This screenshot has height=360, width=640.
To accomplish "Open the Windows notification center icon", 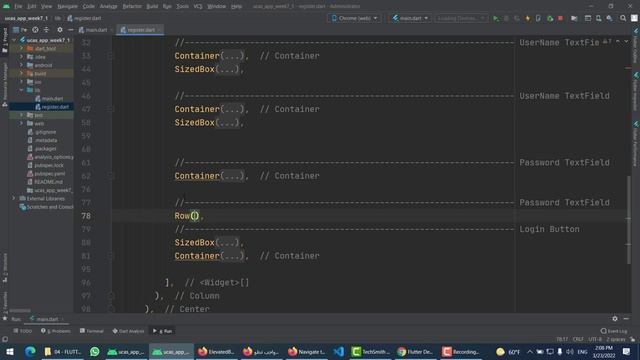I will 627,351.
